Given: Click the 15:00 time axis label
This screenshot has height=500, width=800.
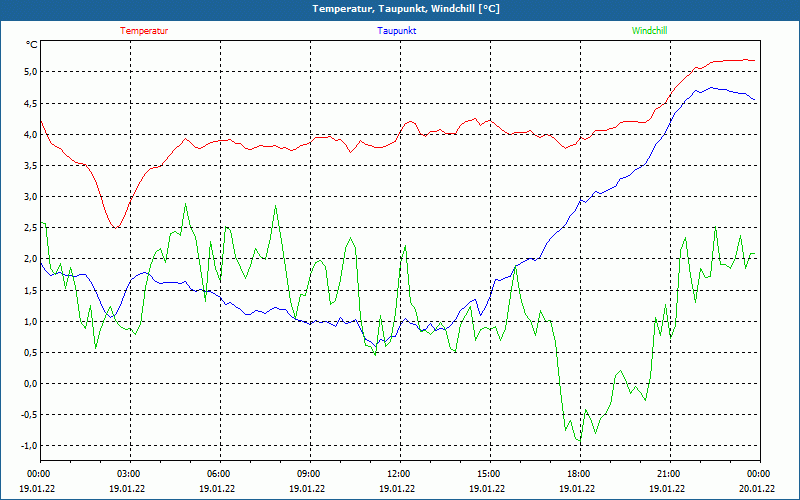Looking at the screenshot, I should [490, 474].
